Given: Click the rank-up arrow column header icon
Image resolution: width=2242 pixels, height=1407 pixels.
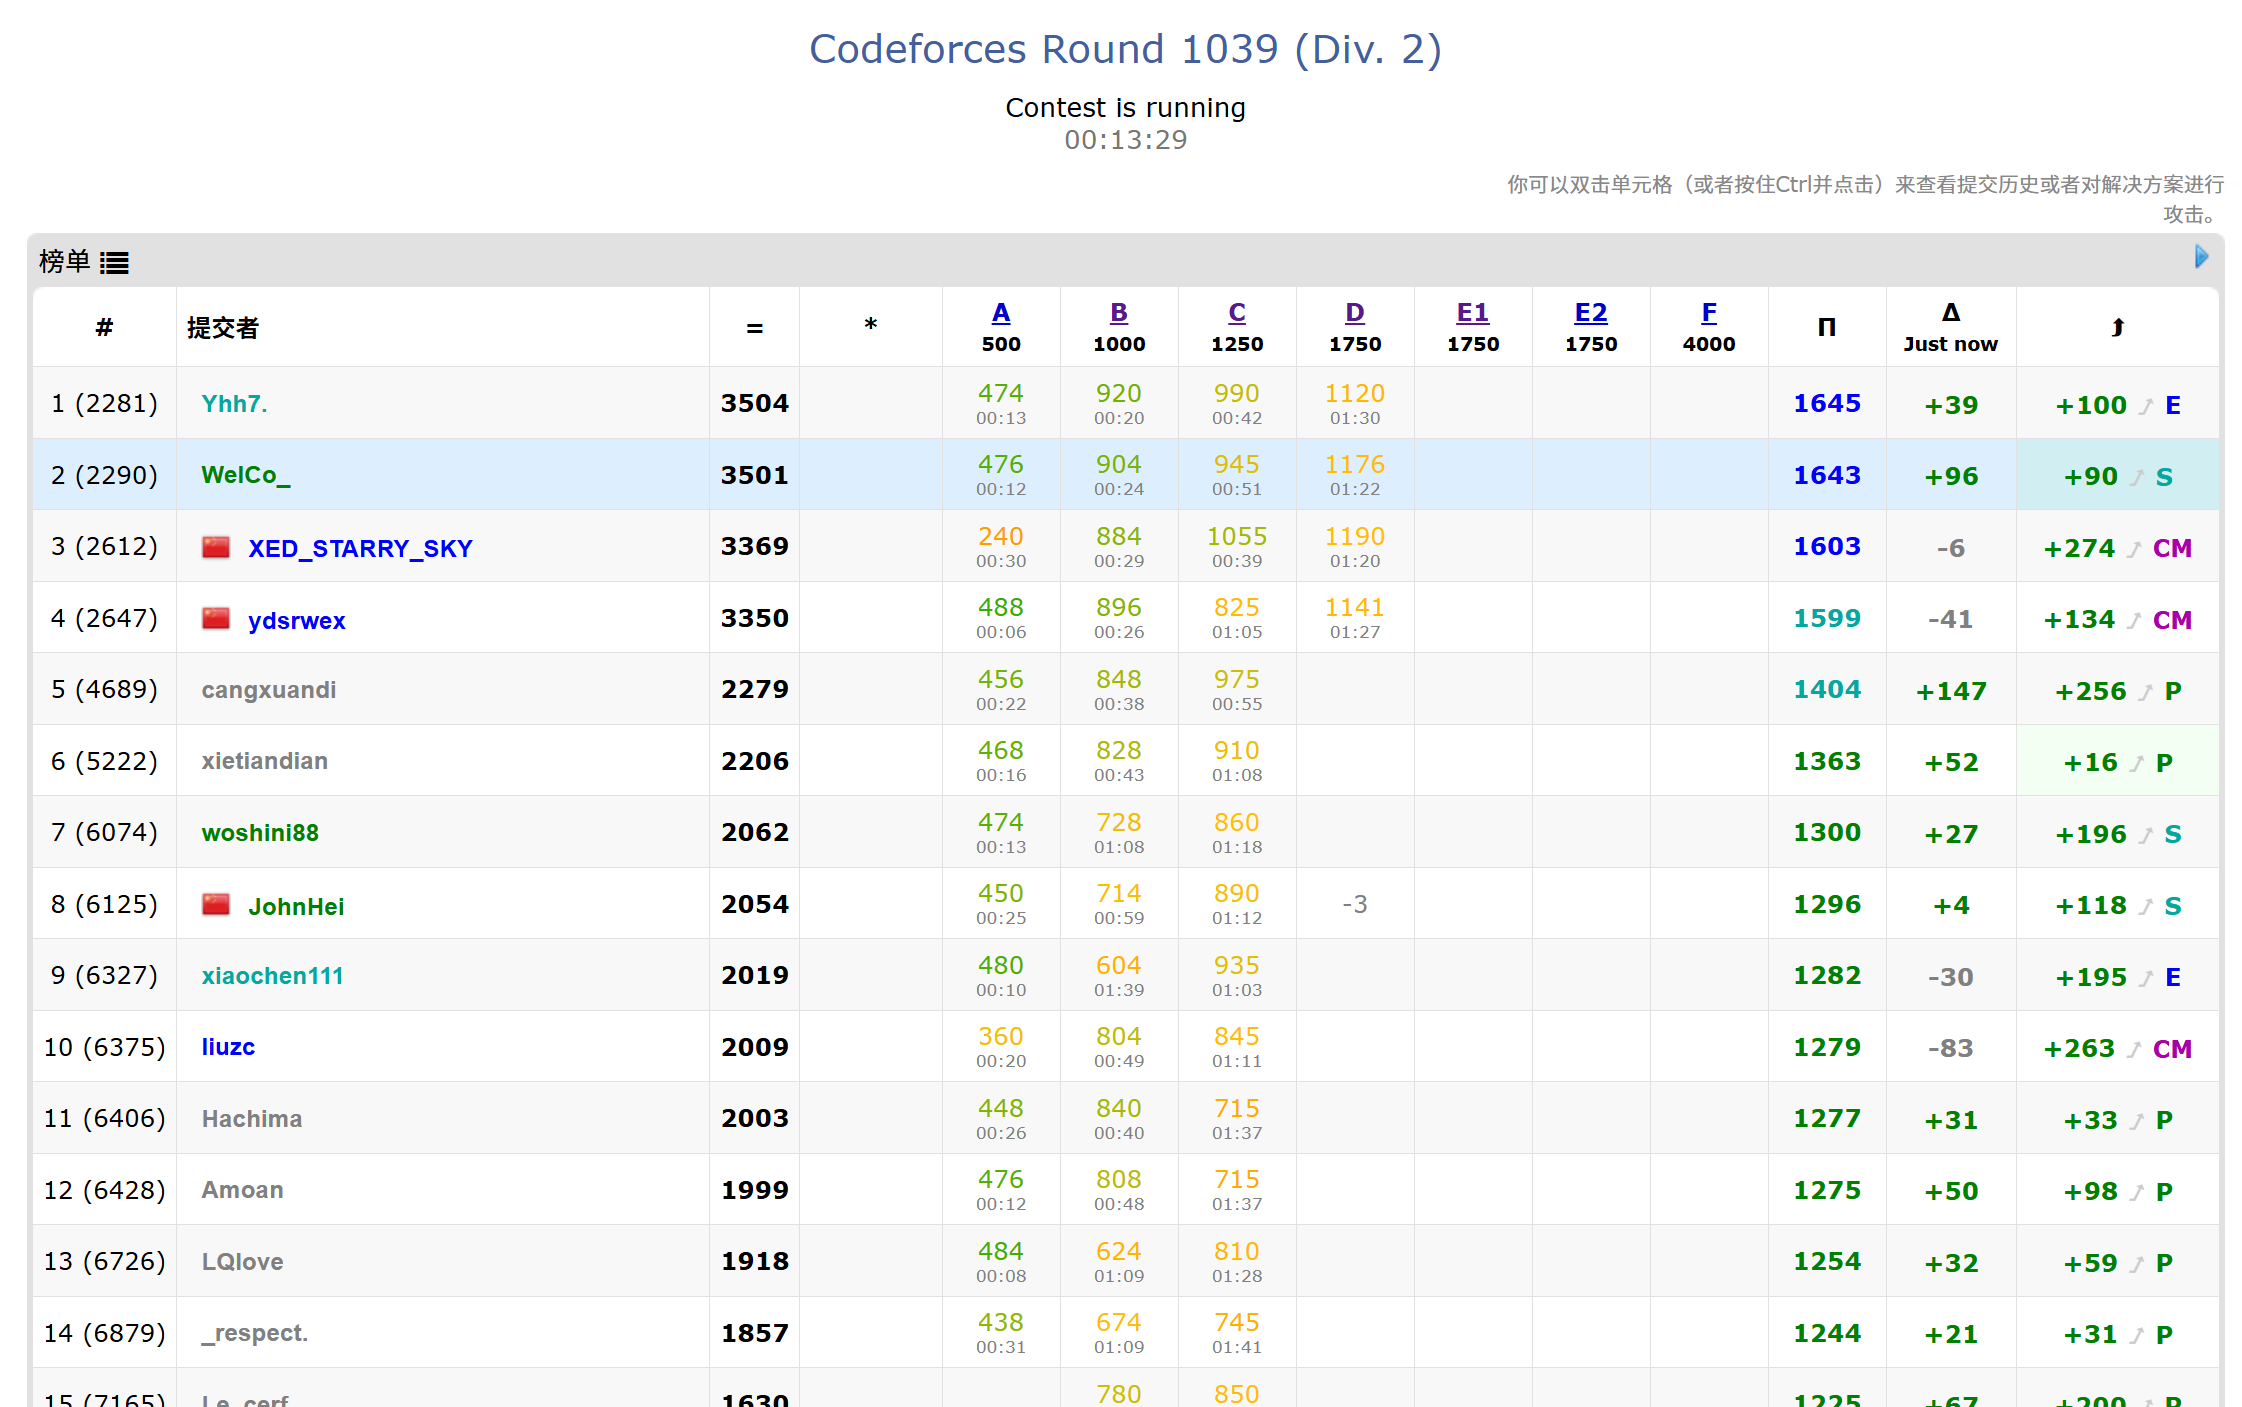Looking at the screenshot, I should coord(2117,327).
